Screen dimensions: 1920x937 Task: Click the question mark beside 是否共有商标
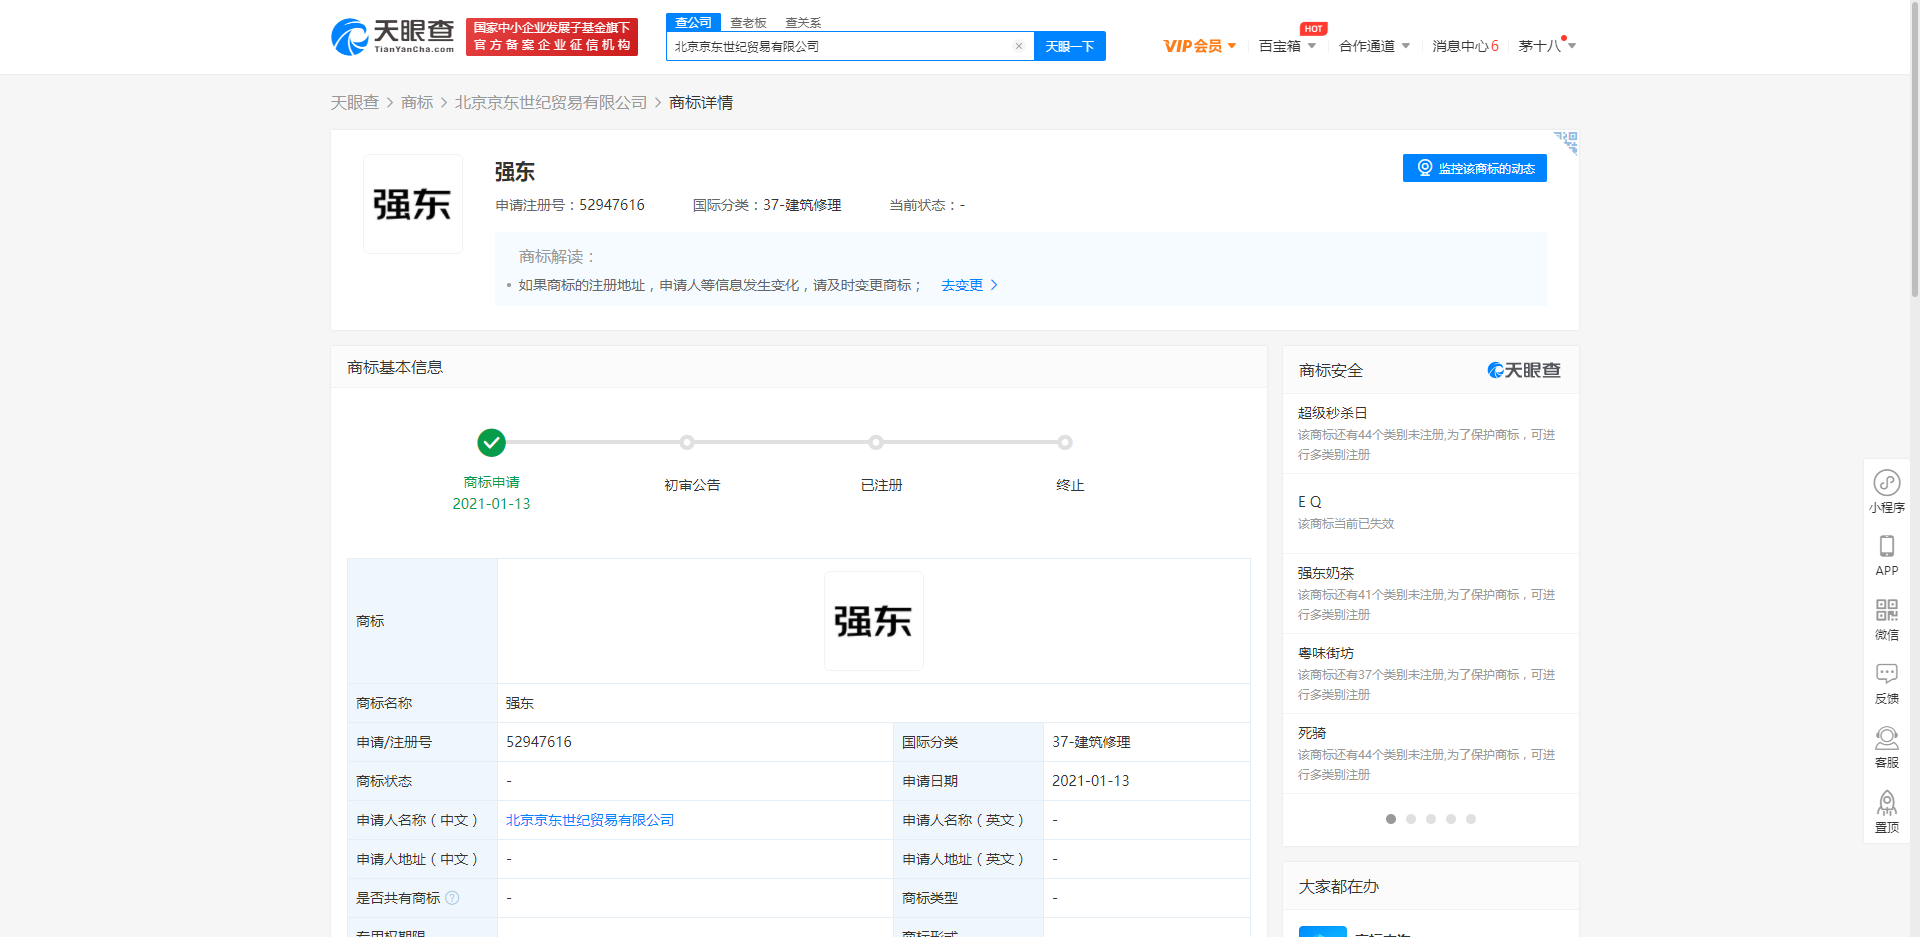point(453,898)
